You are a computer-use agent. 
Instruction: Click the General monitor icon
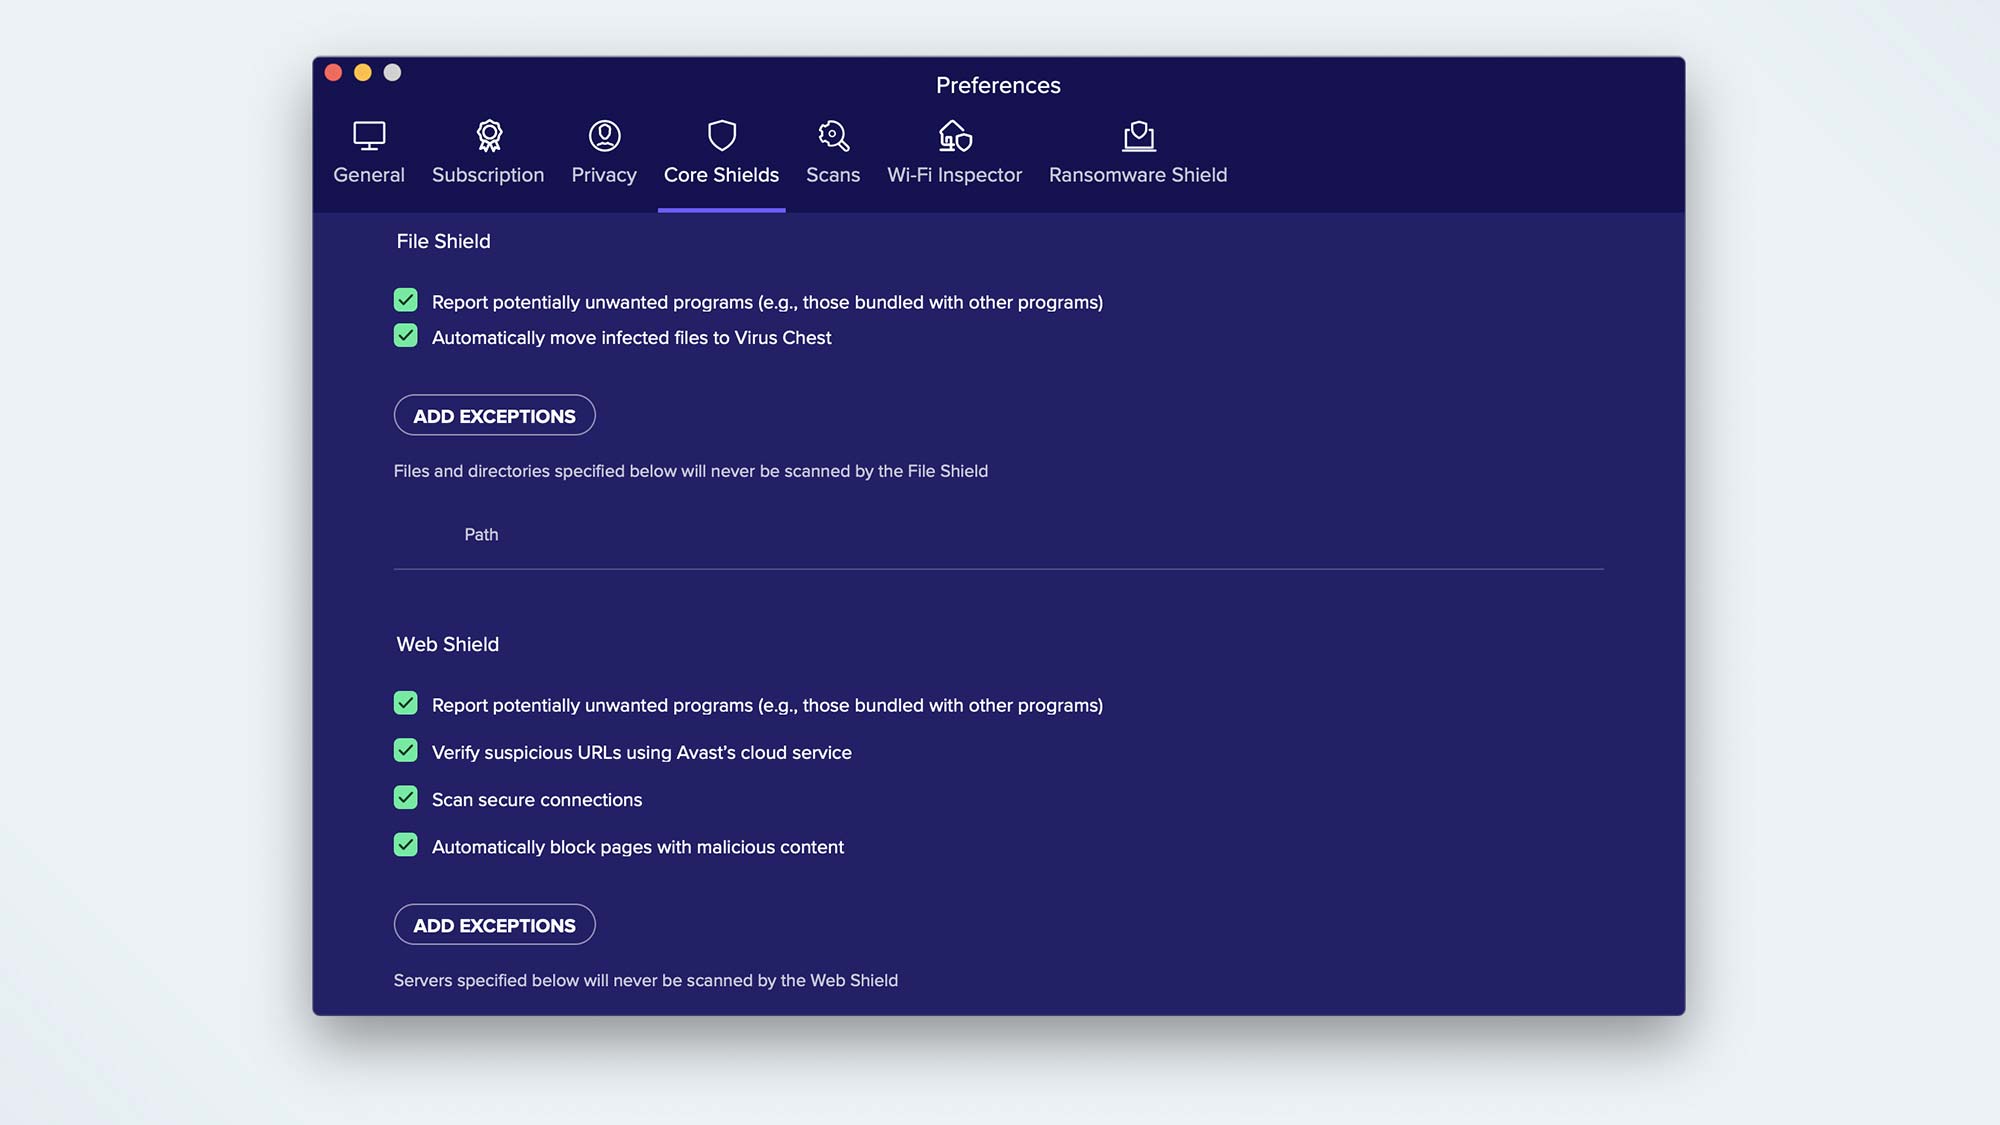click(369, 136)
